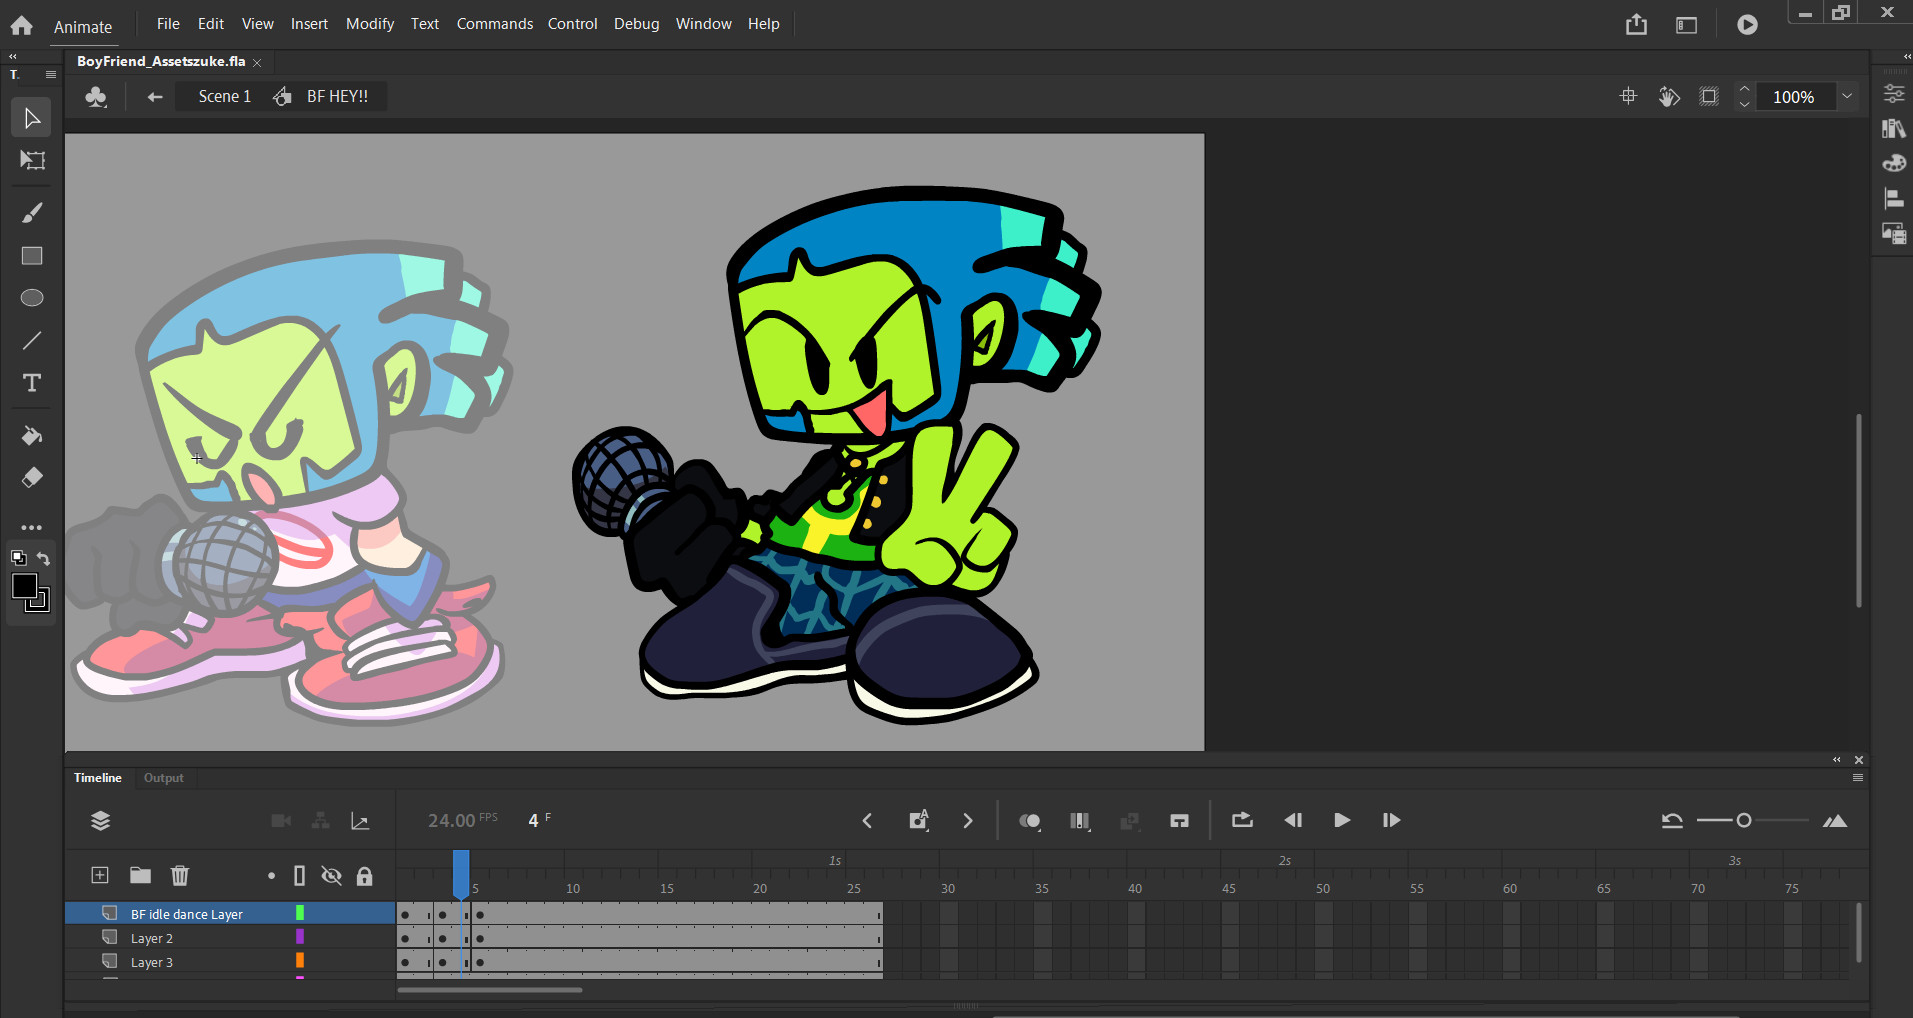This screenshot has height=1018, width=1913.
Task: Switch to the Output tab
Action: [163, 778]
